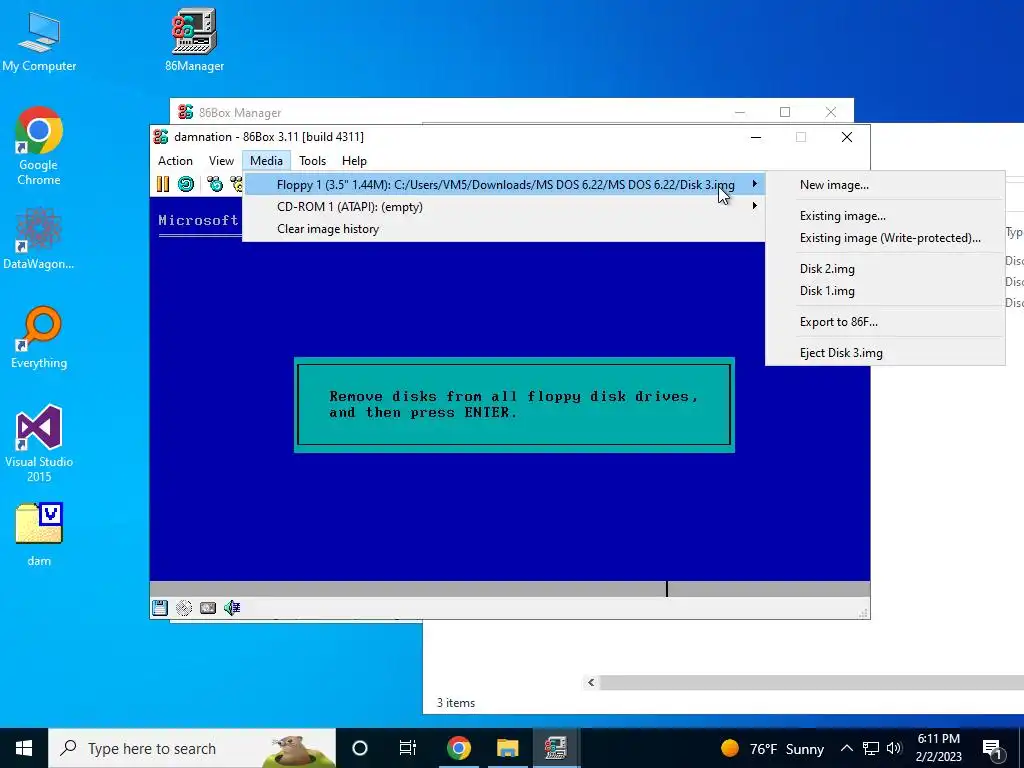1024x768 pixels.
Task: Open Chrome from the taskbar
Action: [458, 748]
